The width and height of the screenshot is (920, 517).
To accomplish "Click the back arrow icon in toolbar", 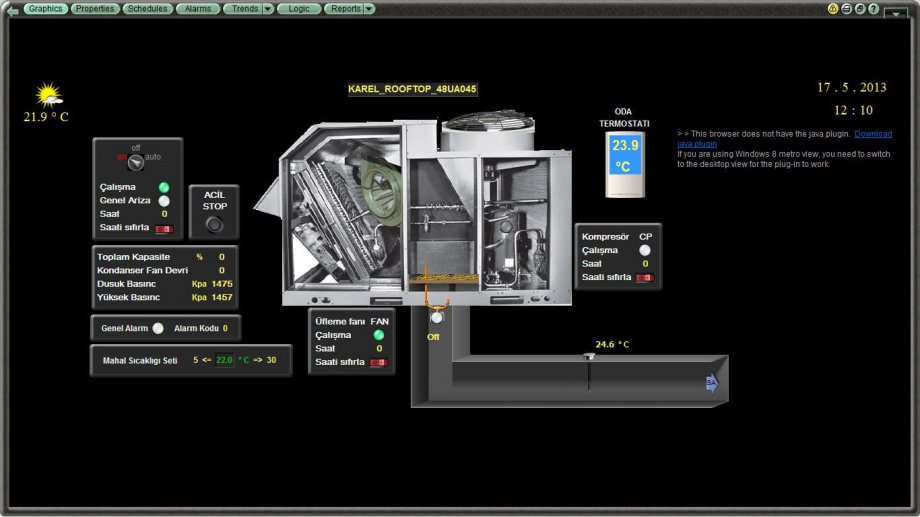I will coord(13,9).
